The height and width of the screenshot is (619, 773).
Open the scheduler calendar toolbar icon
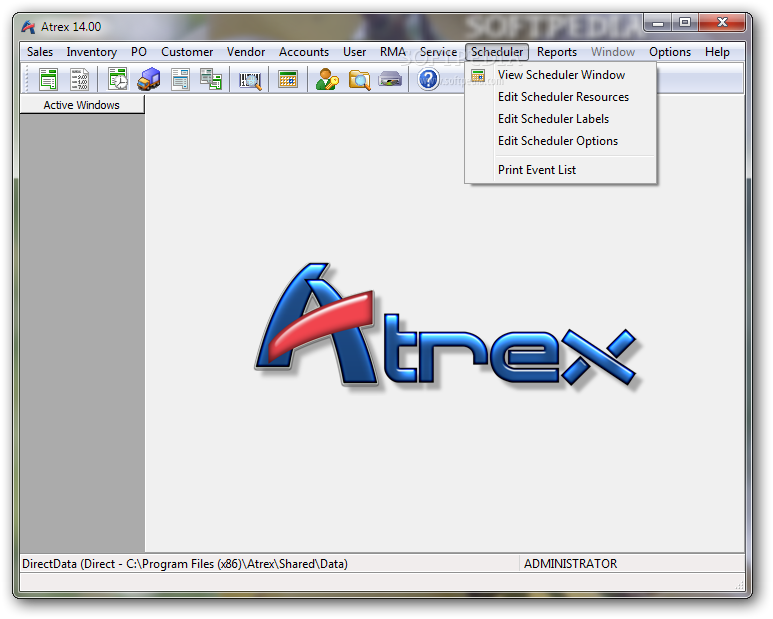(x=288, y=79)
